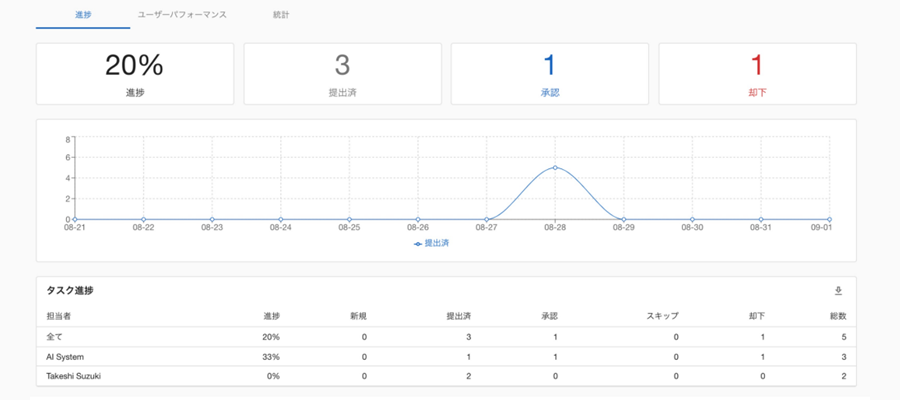Click the スキップ column header
900x400 pixels.
point(662,316)
